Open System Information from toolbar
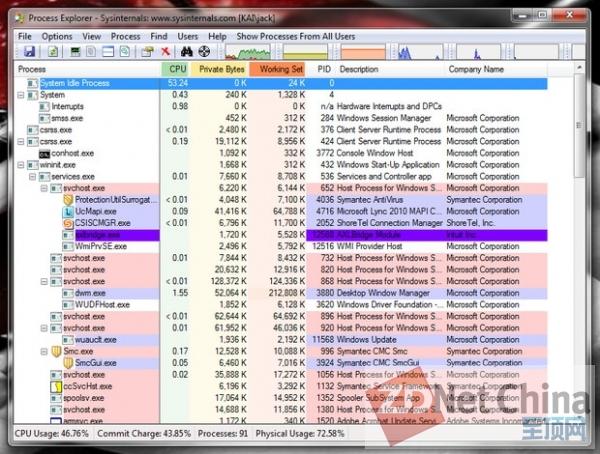 tap(75, 51)
